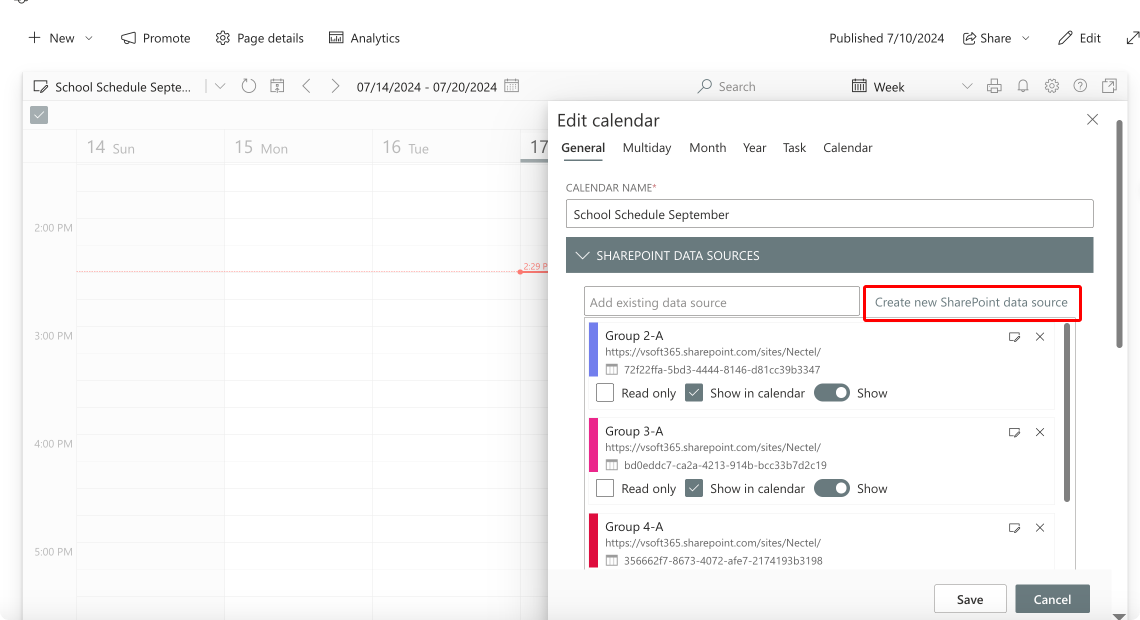1140x620 pixels.
Task: Click the Add existing data source field
Action: coord(722,302)
